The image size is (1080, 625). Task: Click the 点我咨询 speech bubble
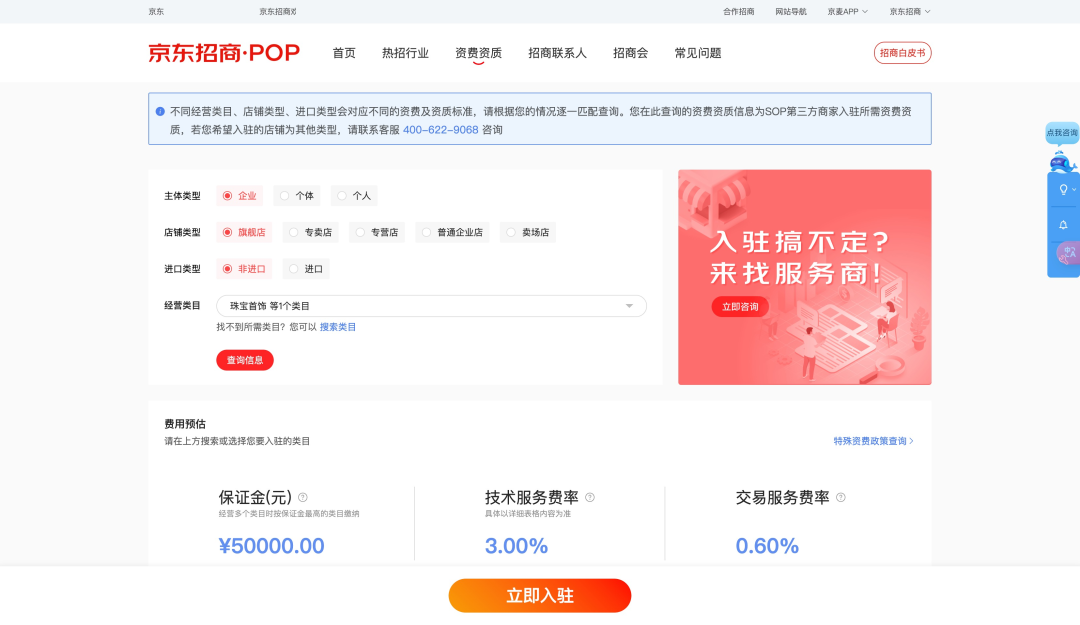1062,132
